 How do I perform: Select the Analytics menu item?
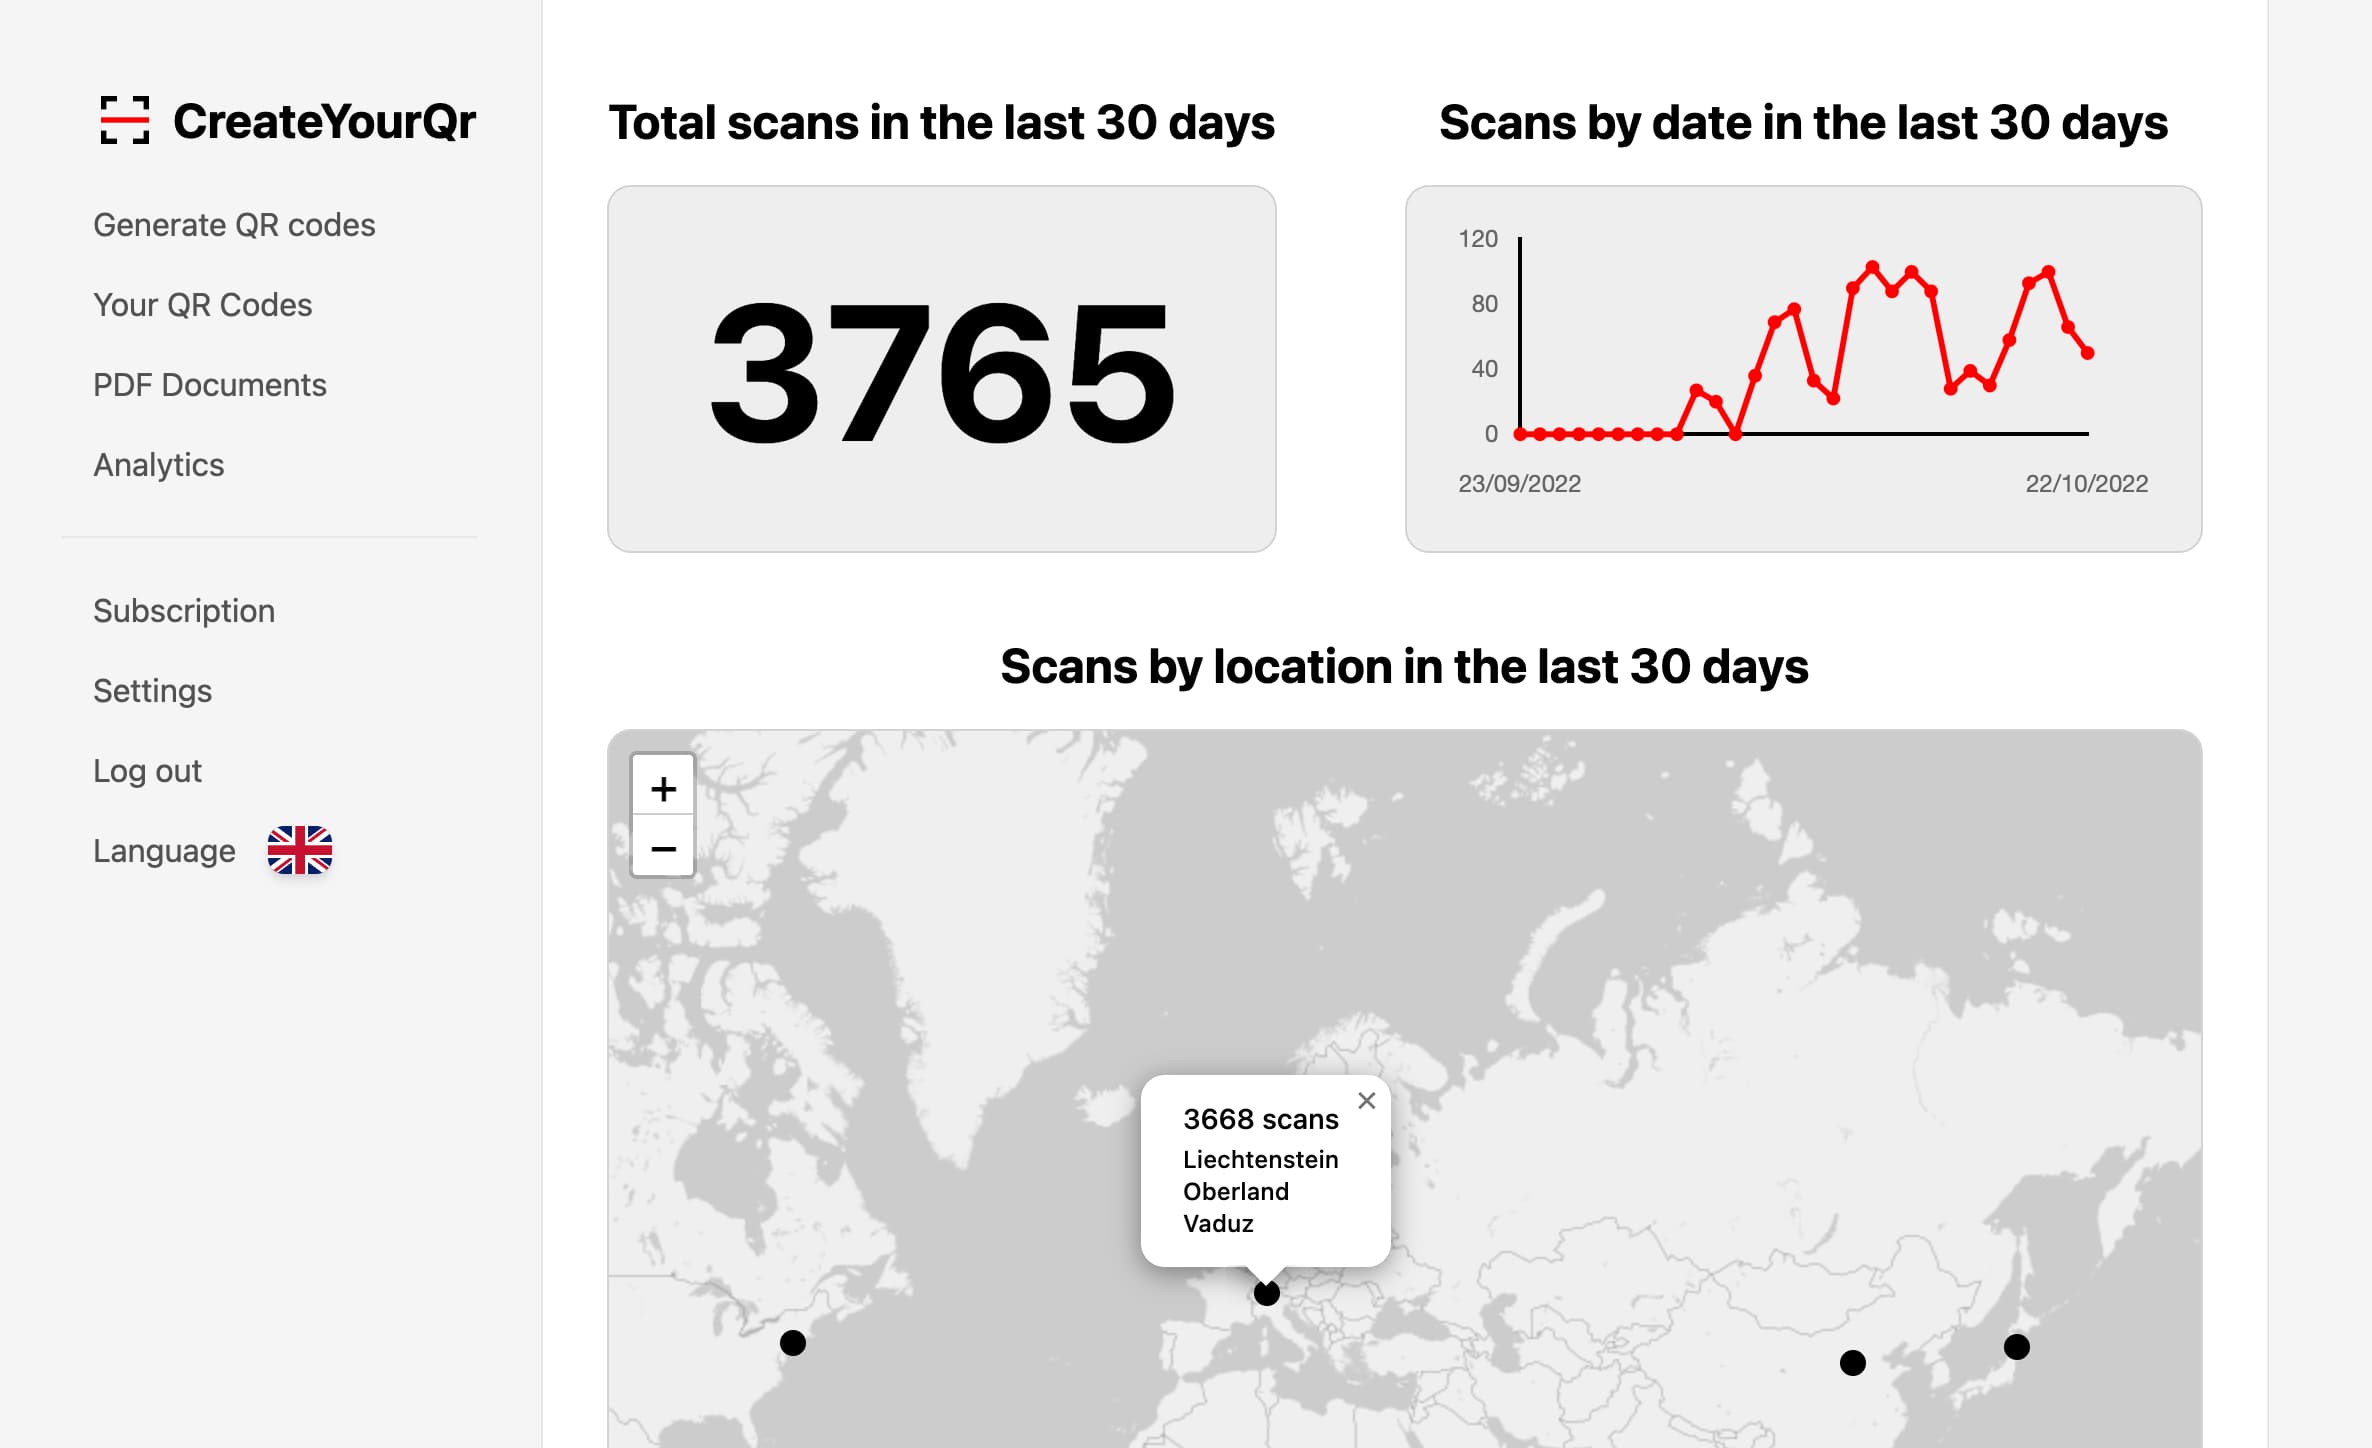pyautogui.click(x=158, y=466)
